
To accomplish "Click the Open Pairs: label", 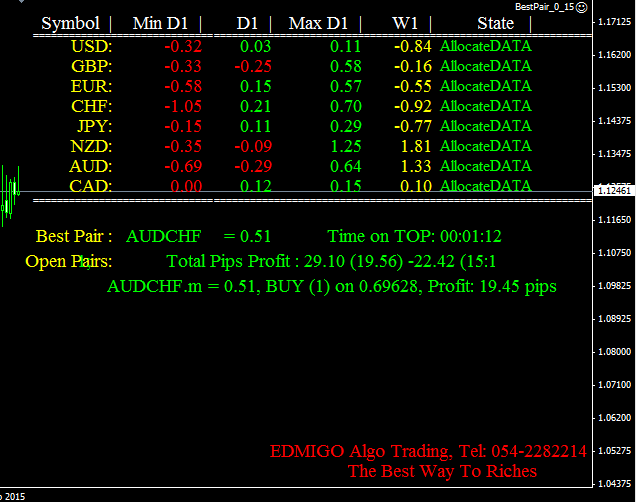I will [x=69, y=262].
